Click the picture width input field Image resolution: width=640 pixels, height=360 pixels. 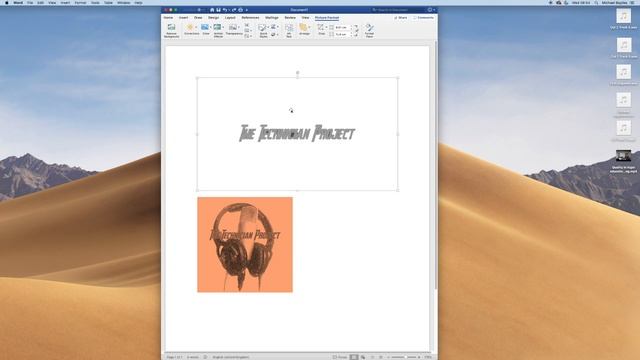point(342,34)
